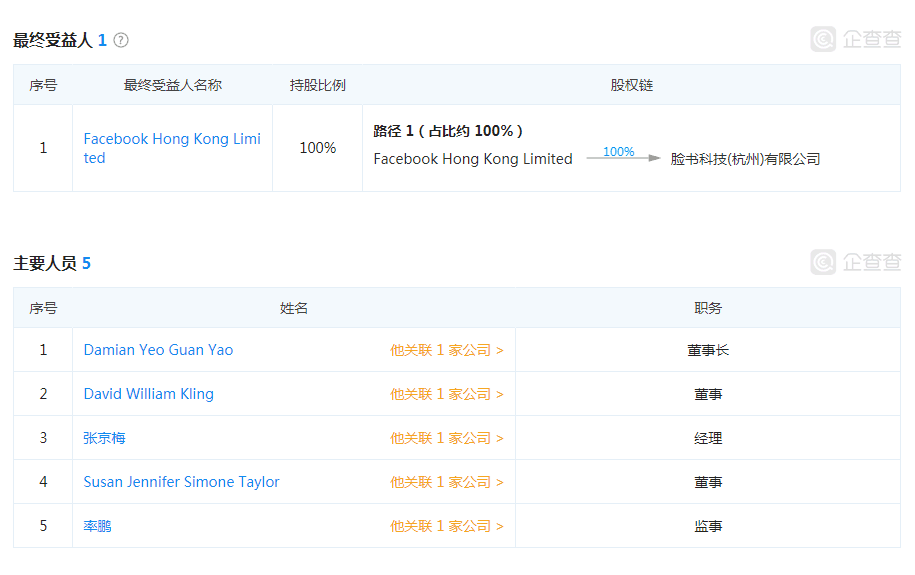The height and width of the screenshot is (575, 915).
Task: Click the 姓名 column header
Action: (x=294, y=308)
